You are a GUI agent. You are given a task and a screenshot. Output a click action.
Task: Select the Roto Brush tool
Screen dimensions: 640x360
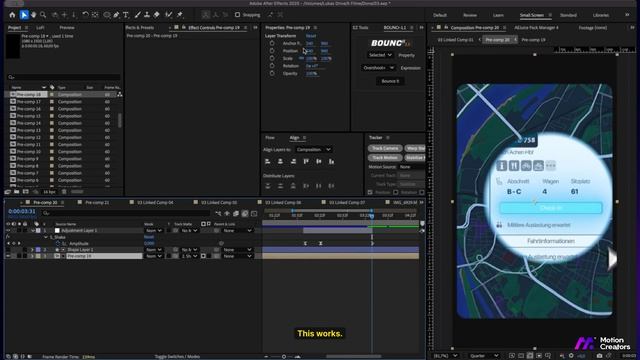pyautogui.click(x=169, y=15)
